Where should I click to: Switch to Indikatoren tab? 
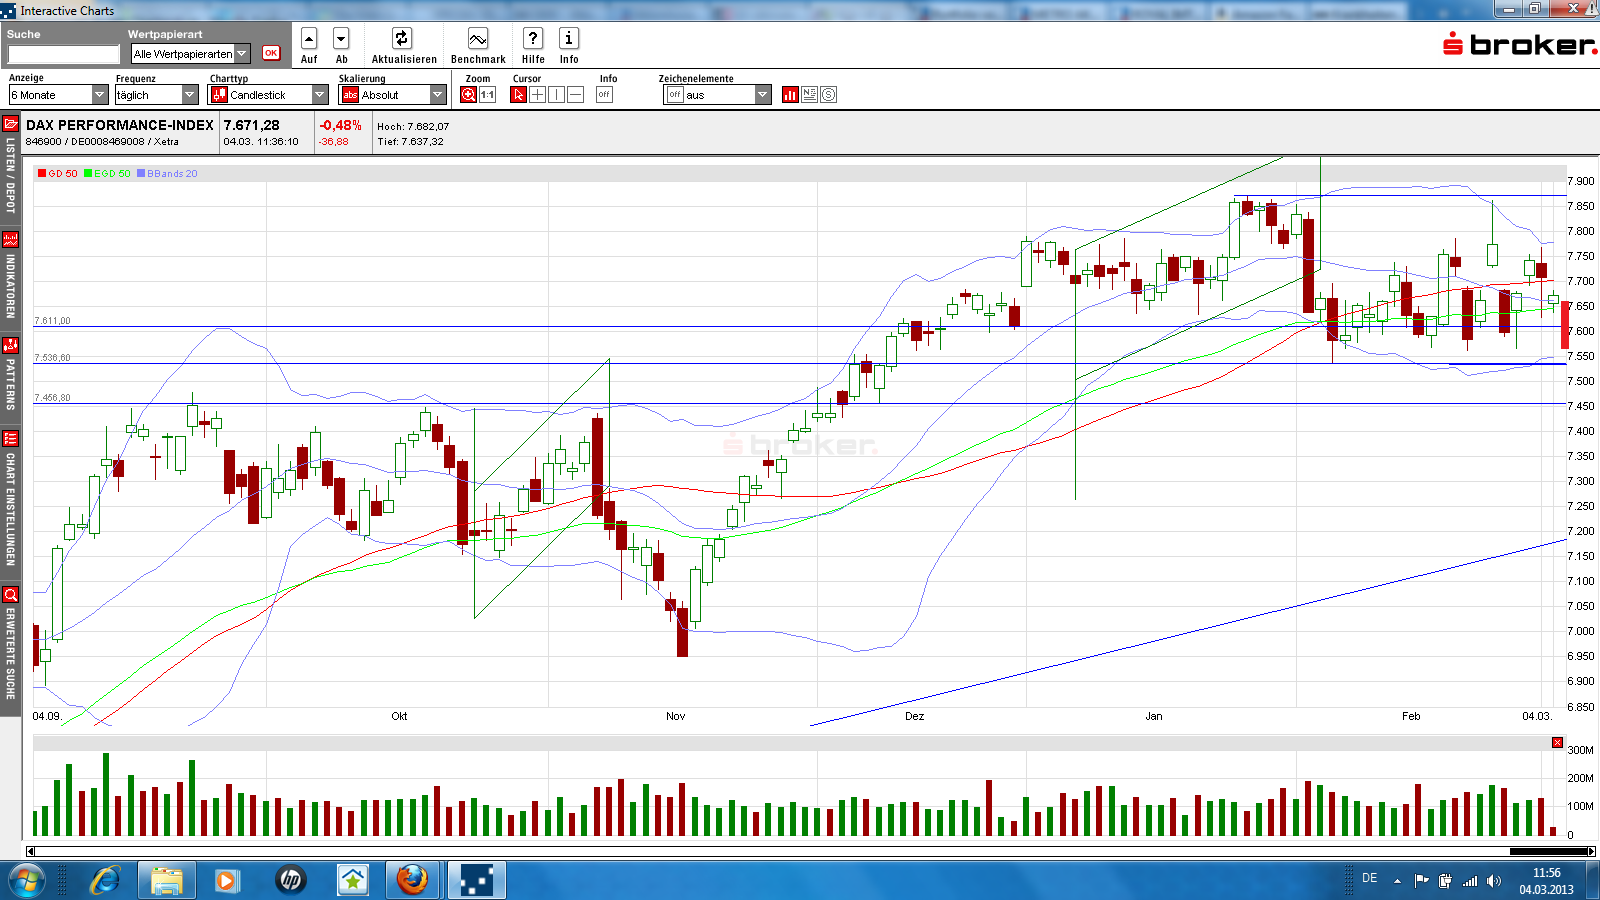click(x=10, y=286)
